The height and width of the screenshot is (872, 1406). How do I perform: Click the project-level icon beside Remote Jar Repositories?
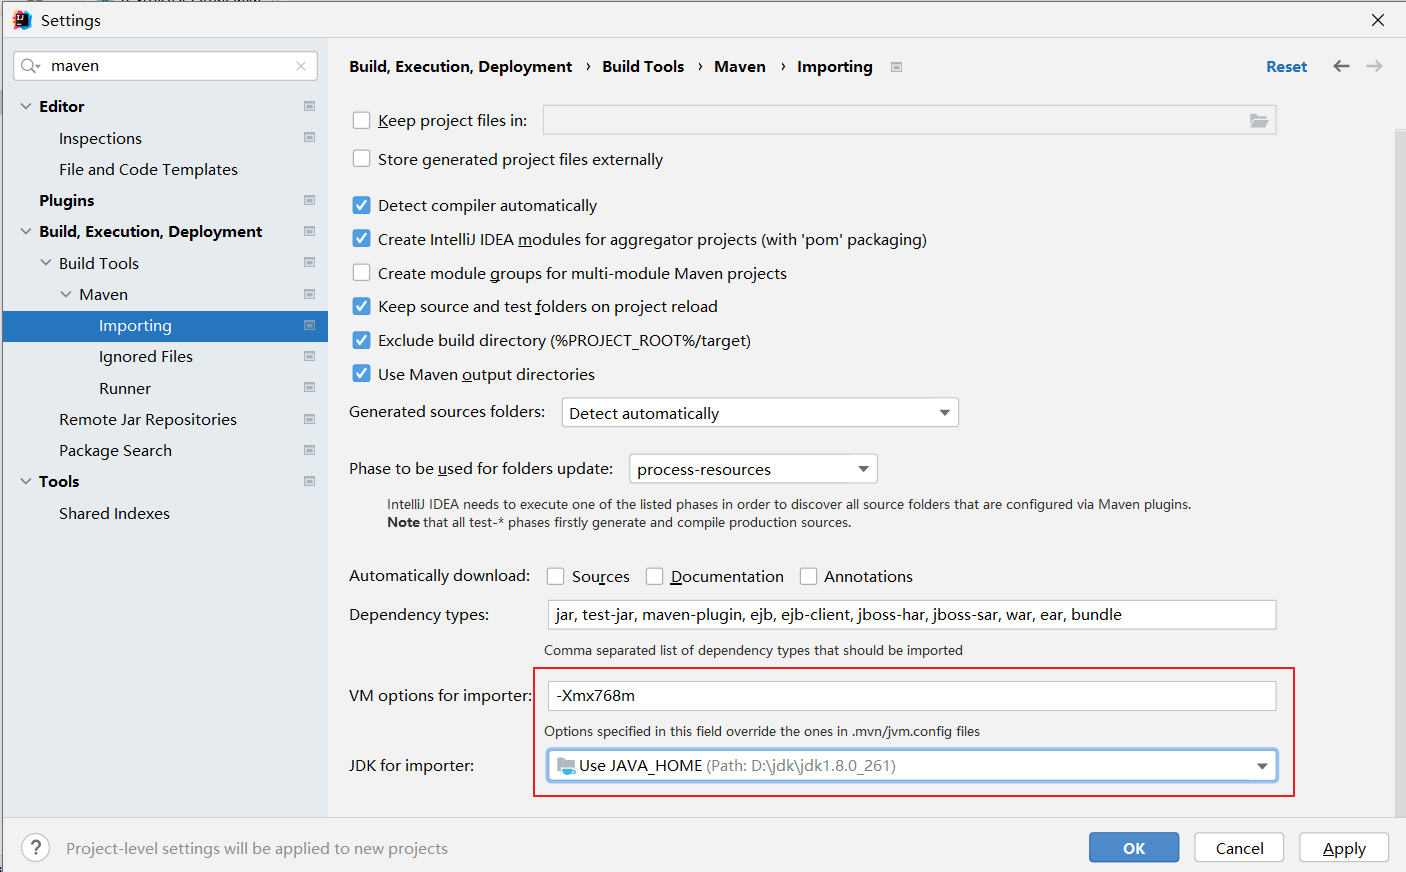point(310,419)
